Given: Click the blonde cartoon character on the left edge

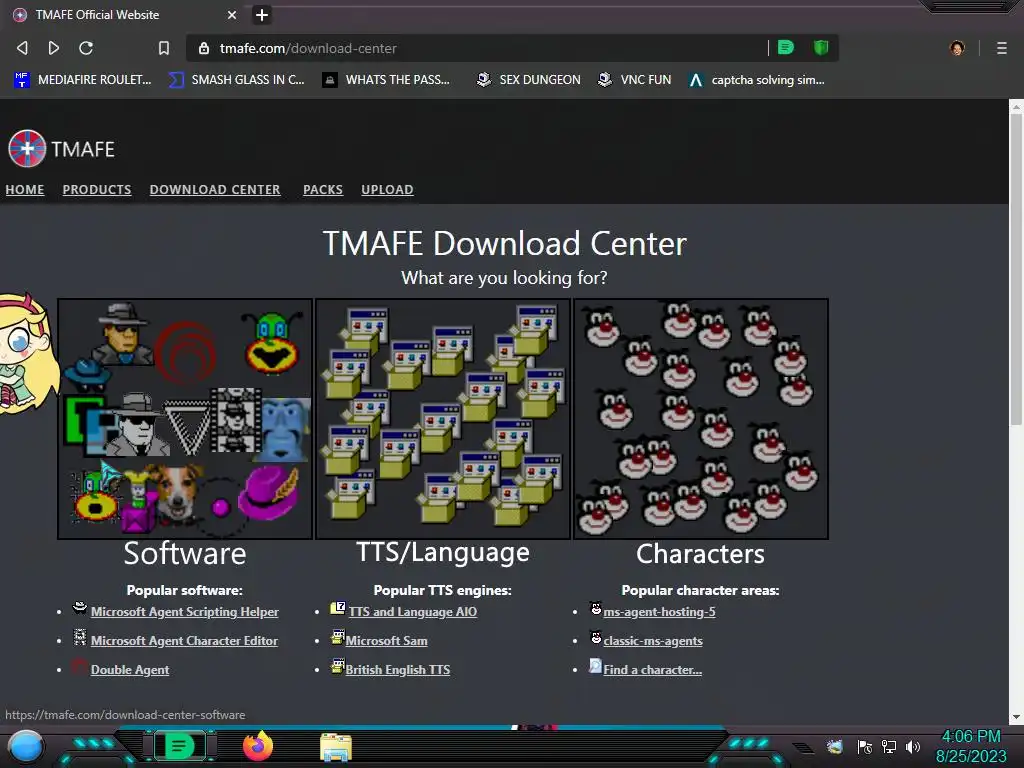Looking at the screenshot, I should click(x=27, y=353).
